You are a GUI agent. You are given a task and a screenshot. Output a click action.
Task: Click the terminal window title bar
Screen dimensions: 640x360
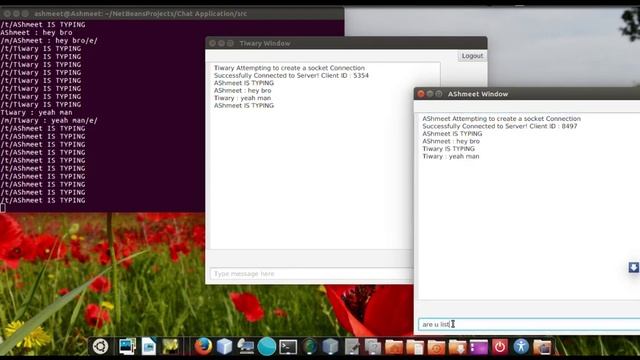pyautogui.click(x=172, y=13)
